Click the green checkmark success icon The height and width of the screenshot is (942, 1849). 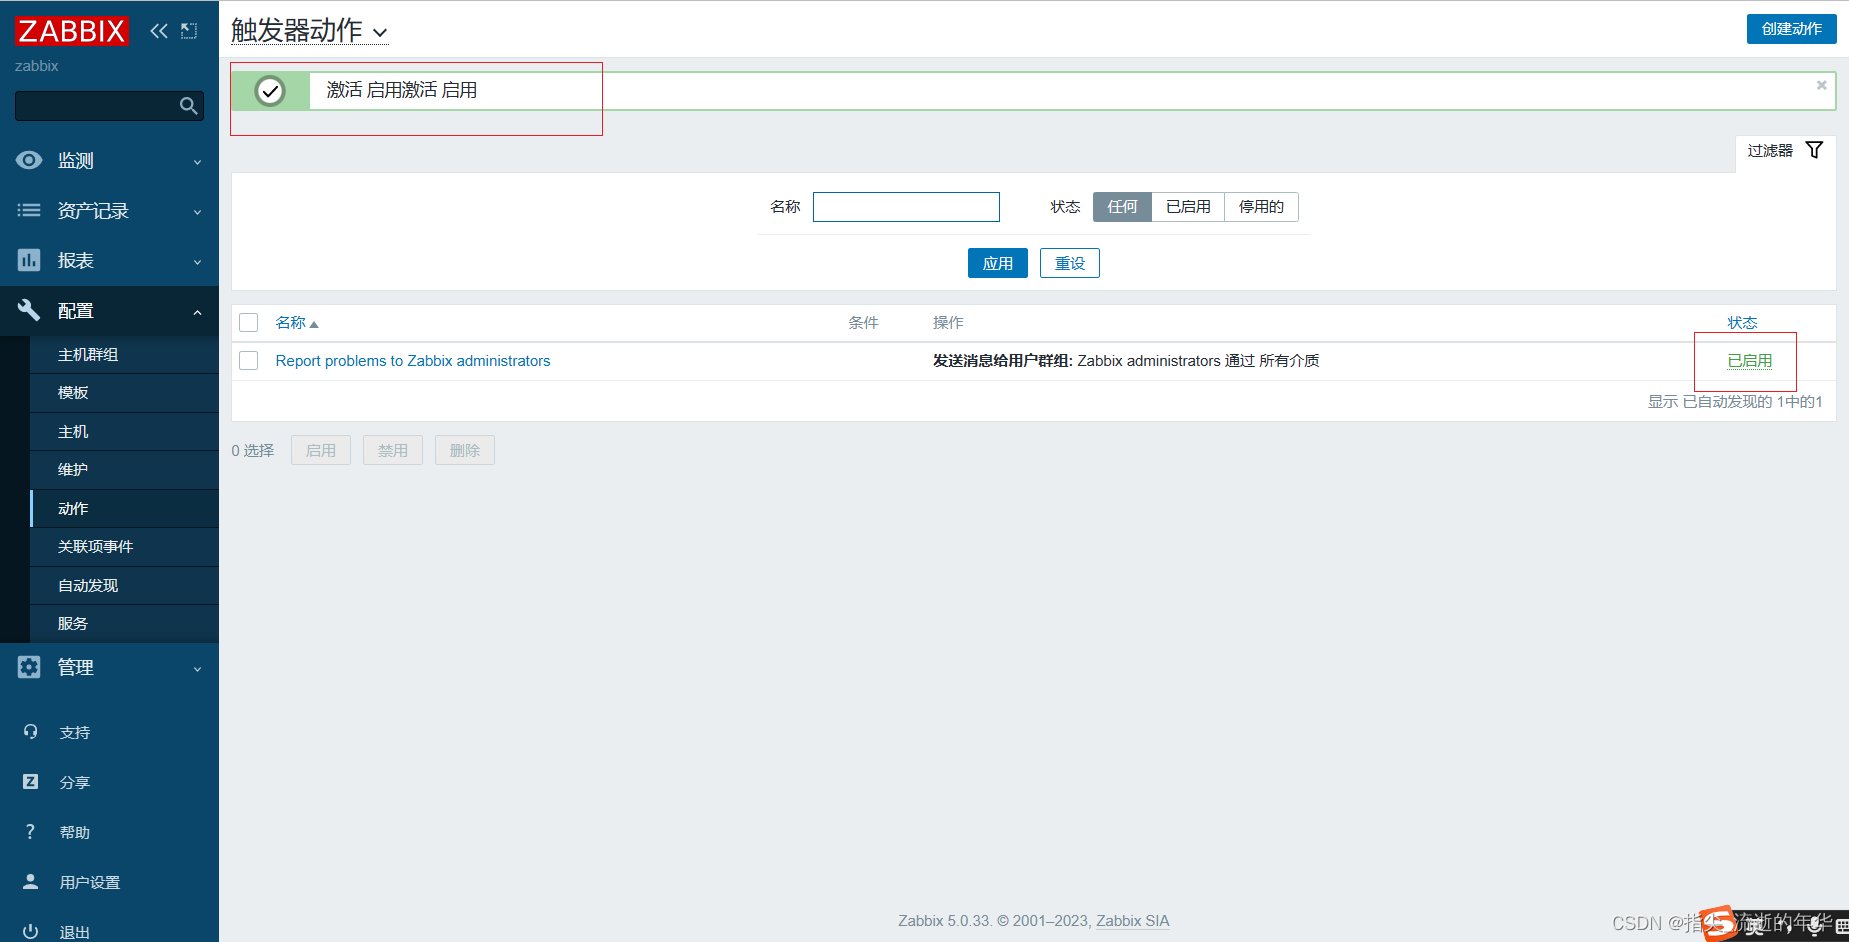pos(270,91)
